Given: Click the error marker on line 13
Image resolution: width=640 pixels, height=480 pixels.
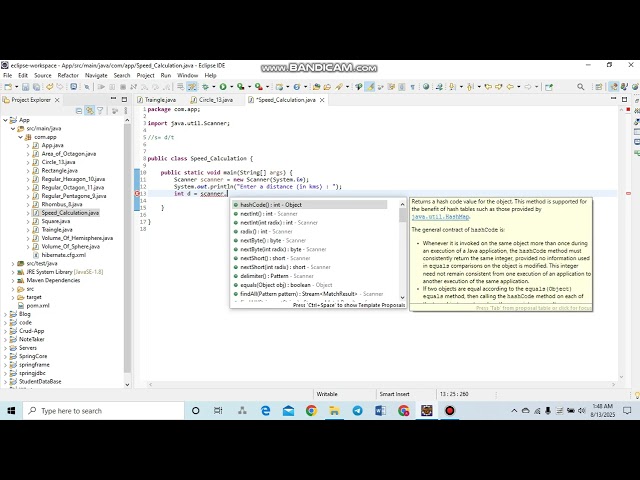Looking at the screenshot, I should [x=138, y=193].
